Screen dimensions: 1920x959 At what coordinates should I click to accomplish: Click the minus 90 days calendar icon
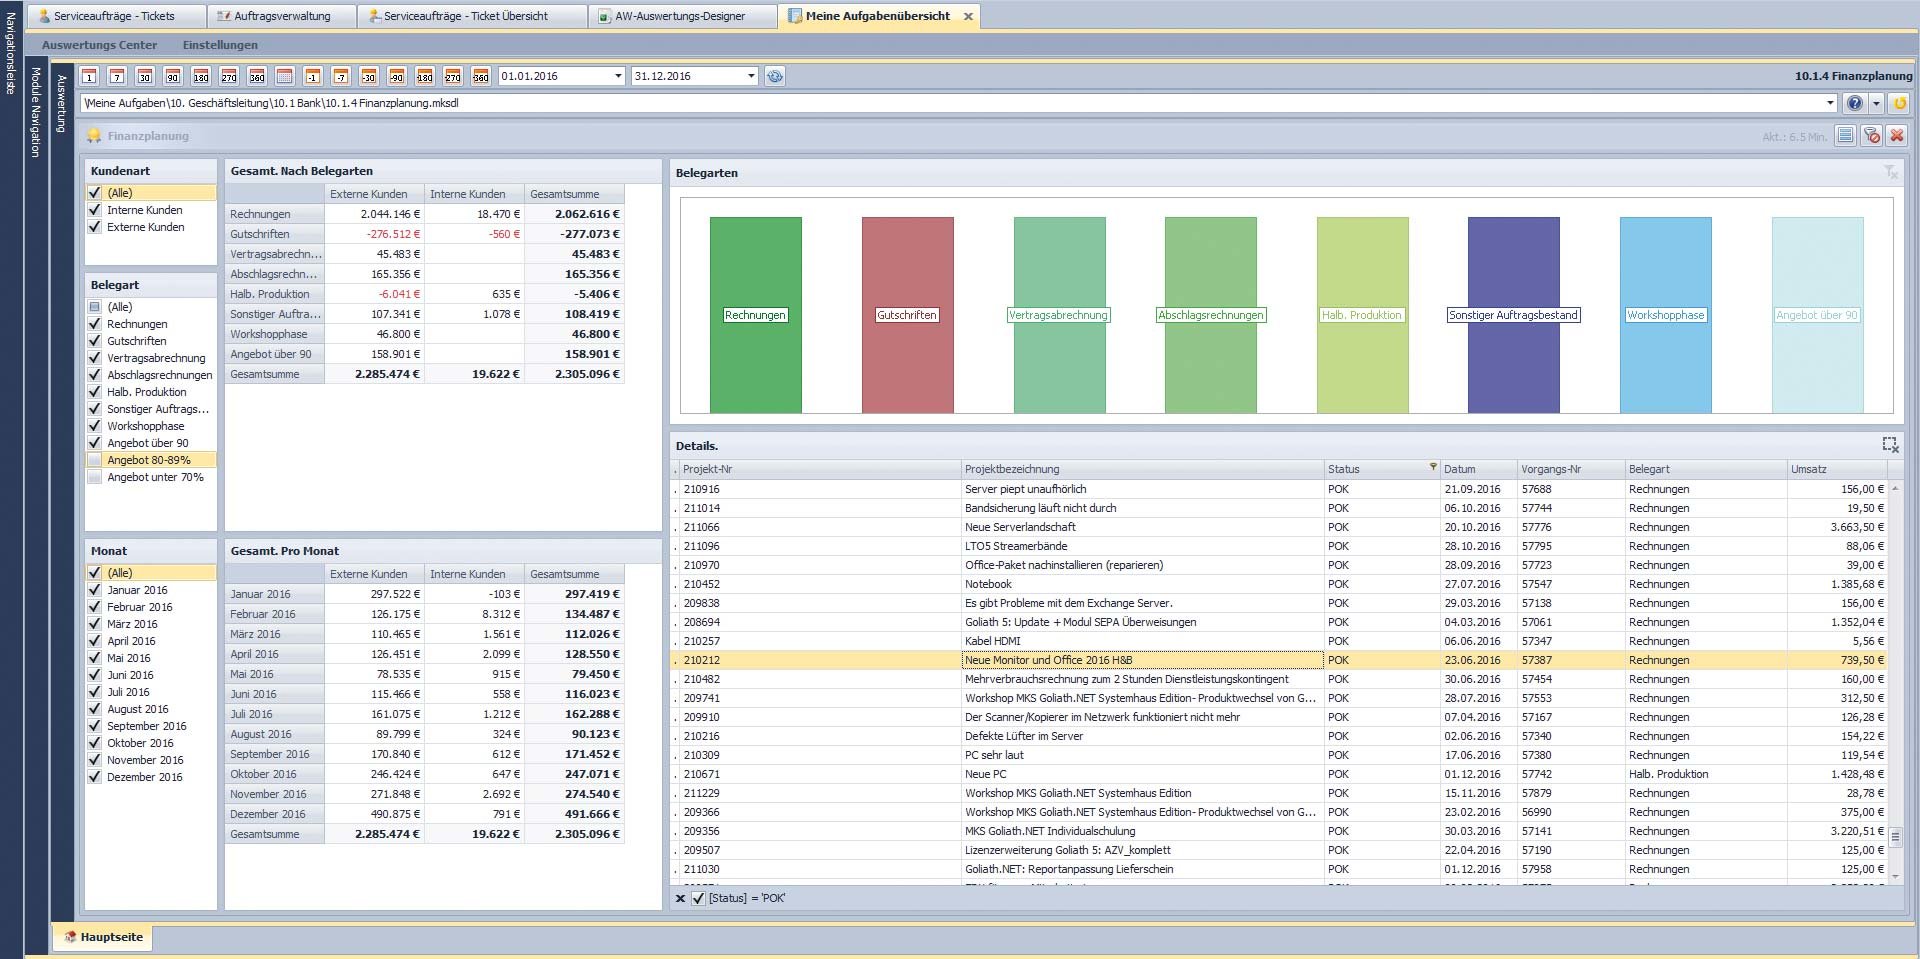pyautogui.click(x=397, y=76)
